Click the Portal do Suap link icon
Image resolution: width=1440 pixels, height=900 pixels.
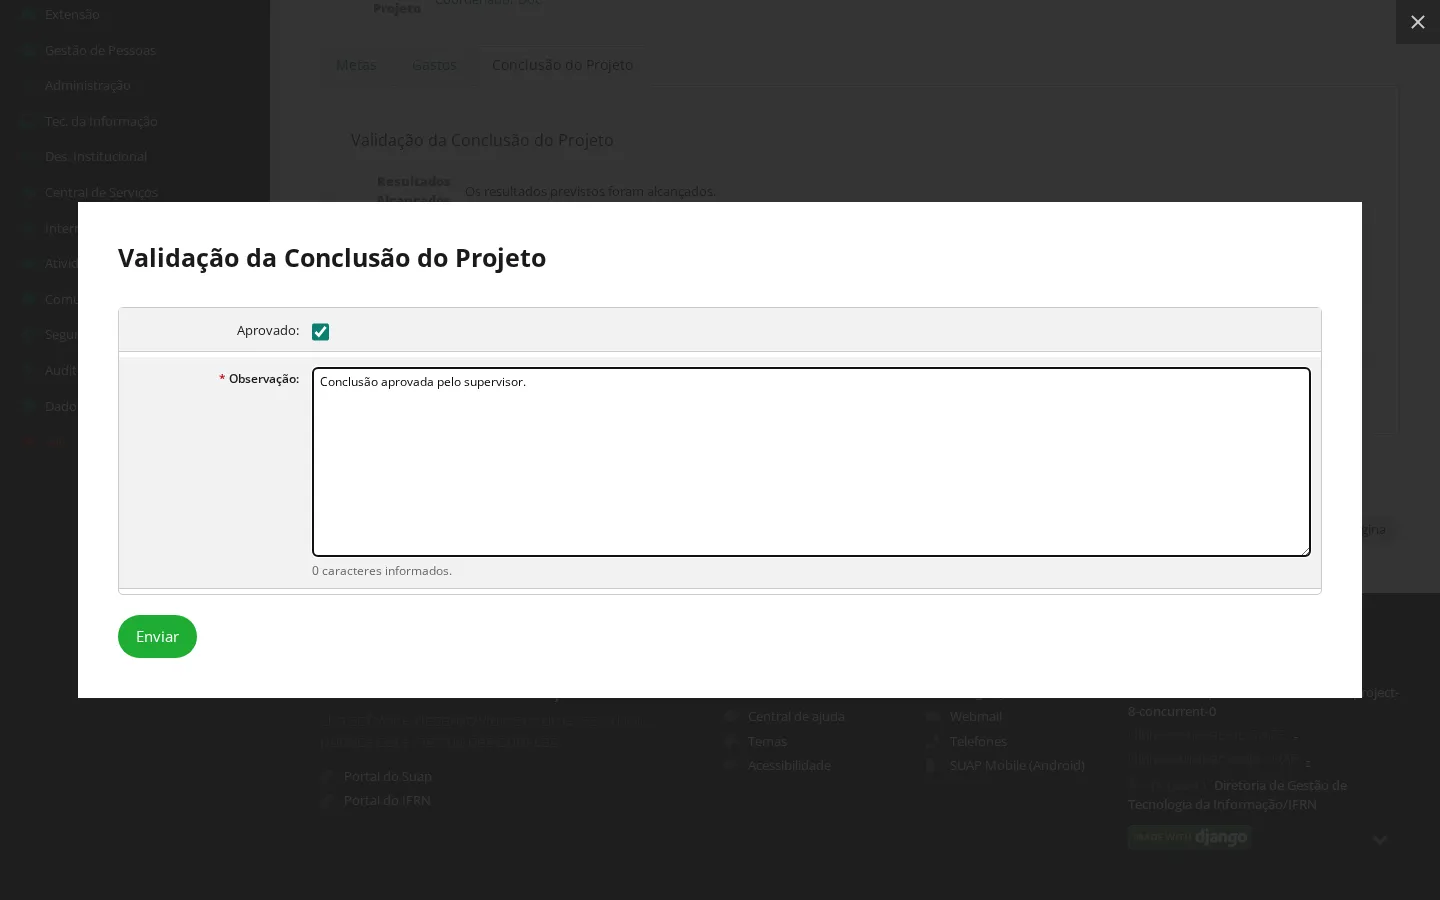pos(327,777)
